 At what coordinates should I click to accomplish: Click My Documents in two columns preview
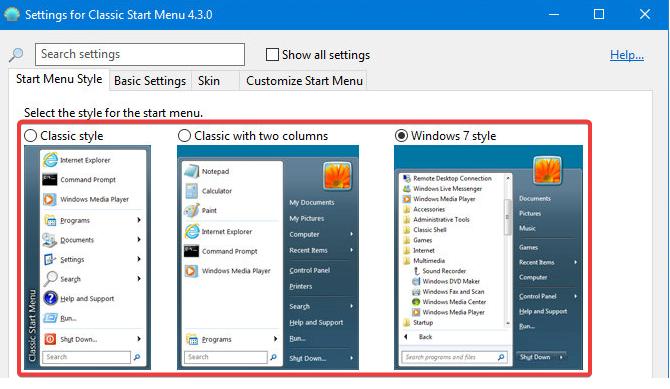tap(311, 202)
